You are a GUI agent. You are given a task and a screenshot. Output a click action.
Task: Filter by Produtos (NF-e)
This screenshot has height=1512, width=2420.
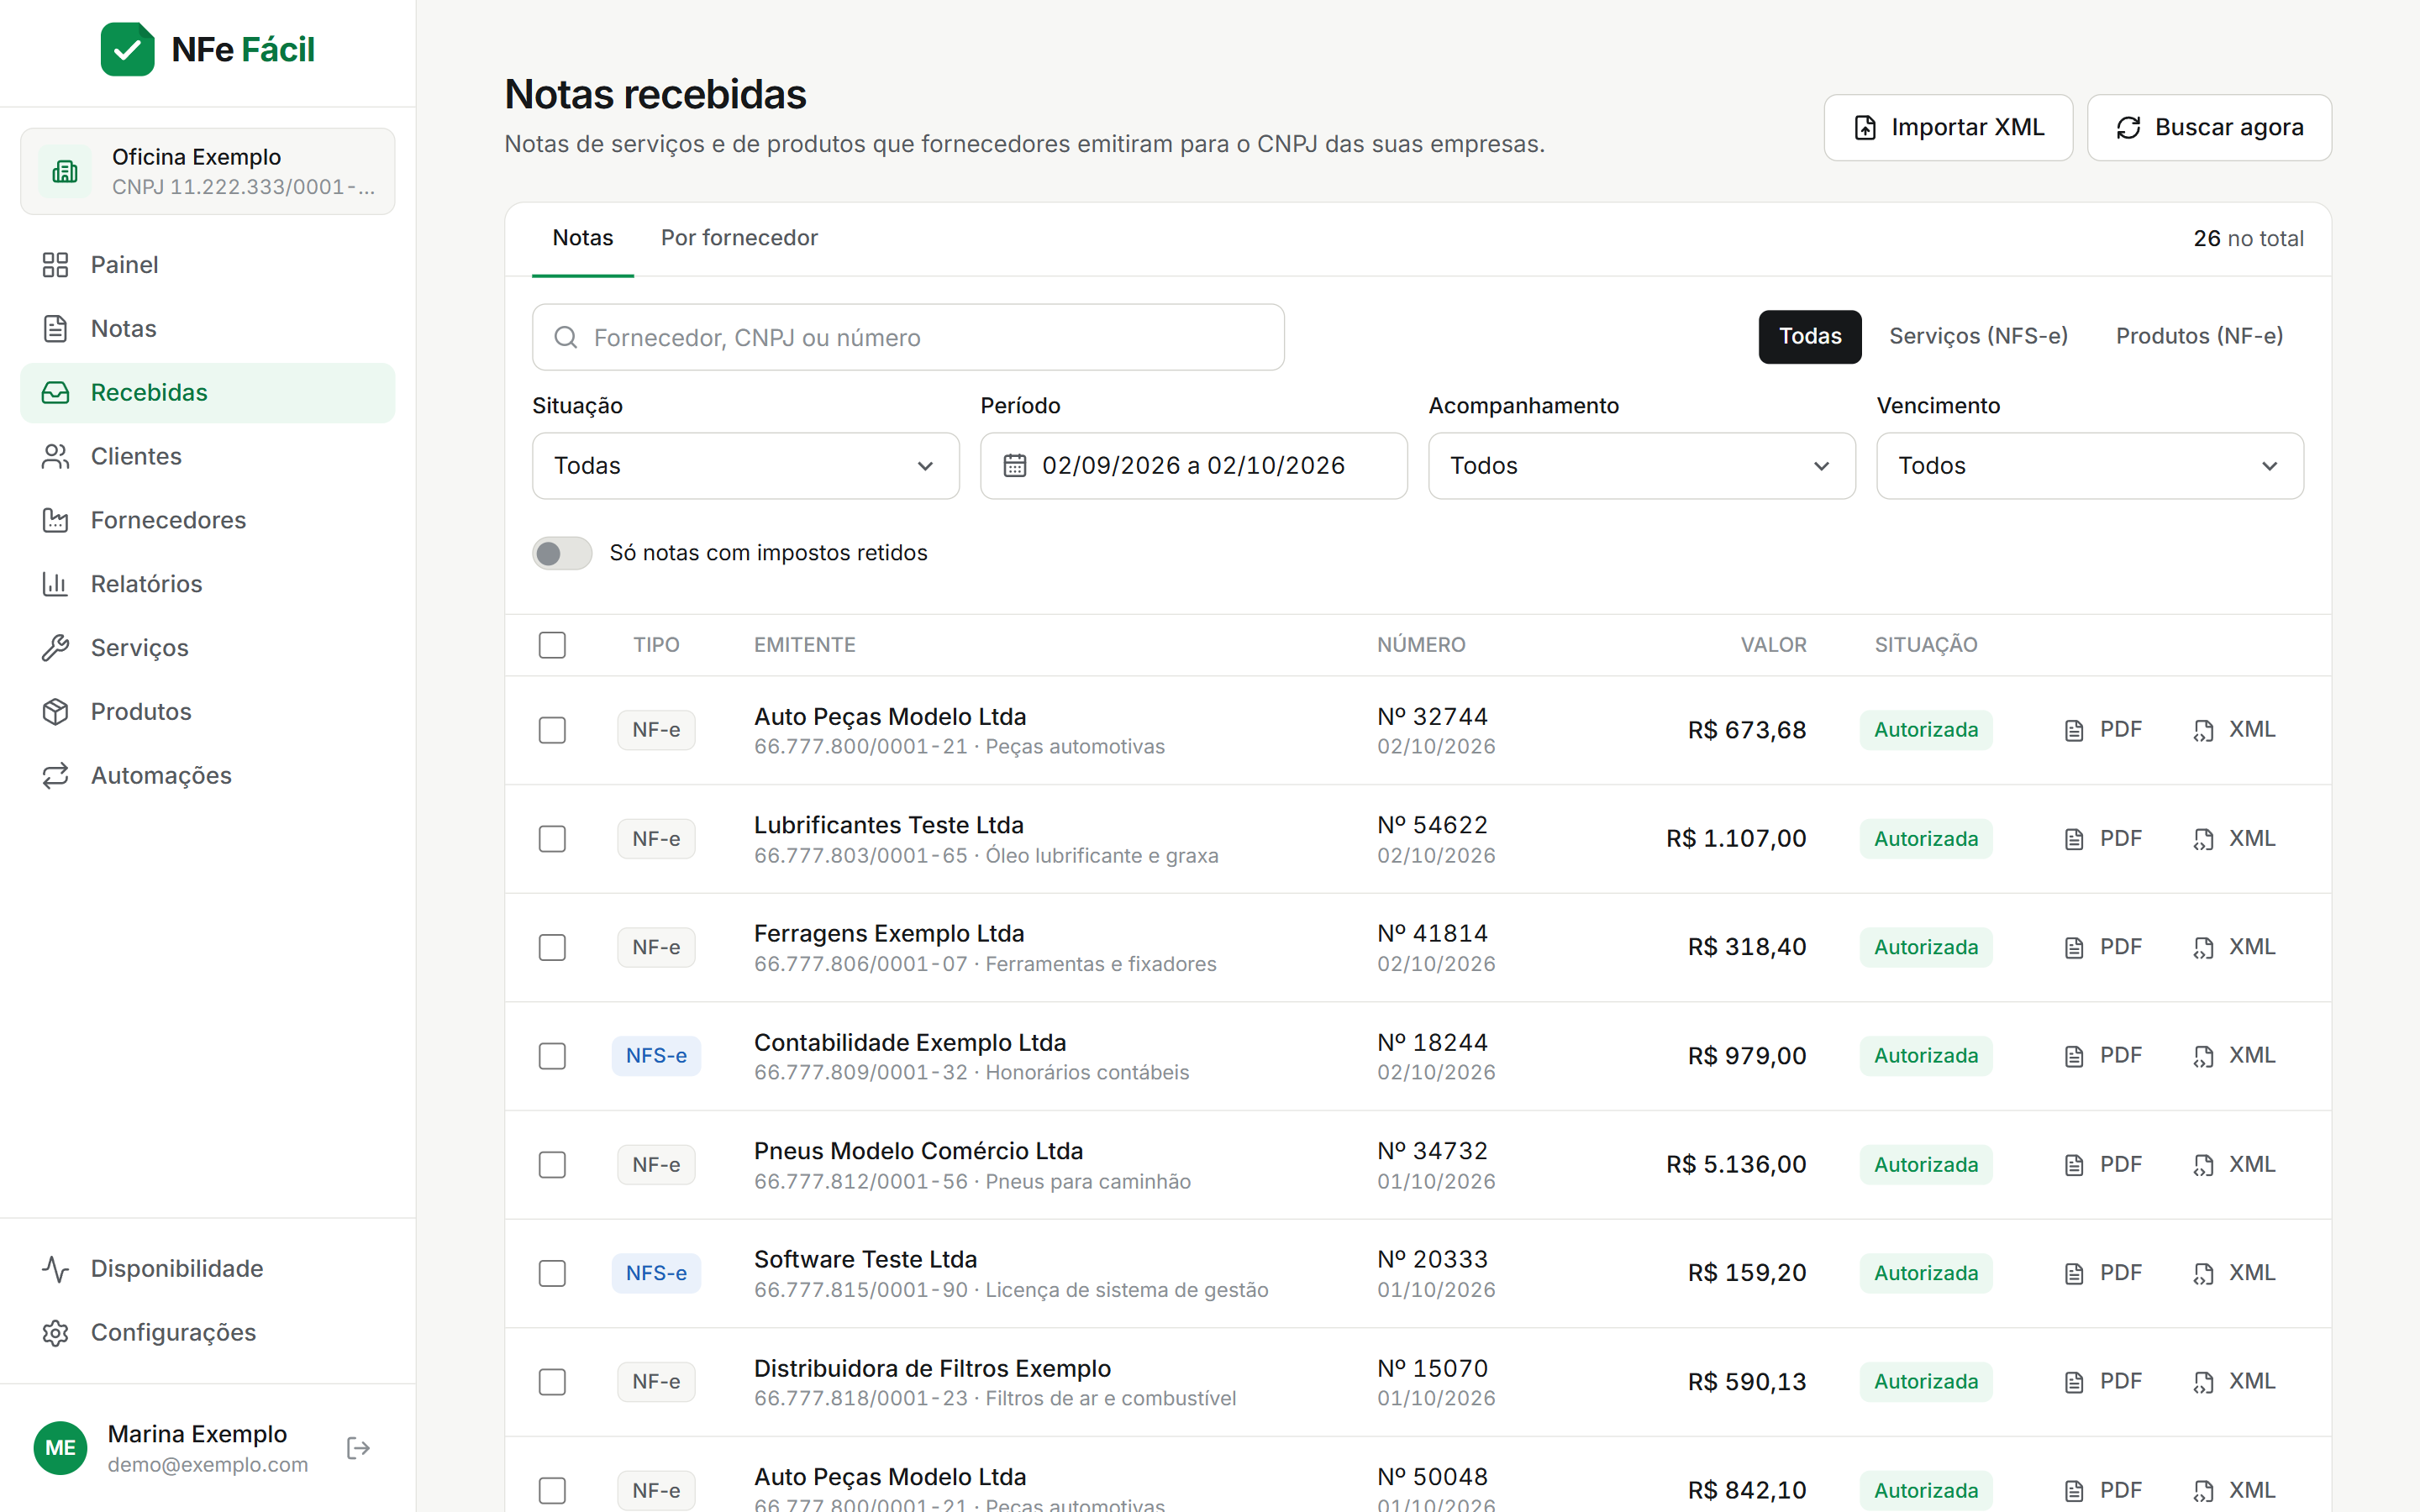point(2199,336)
